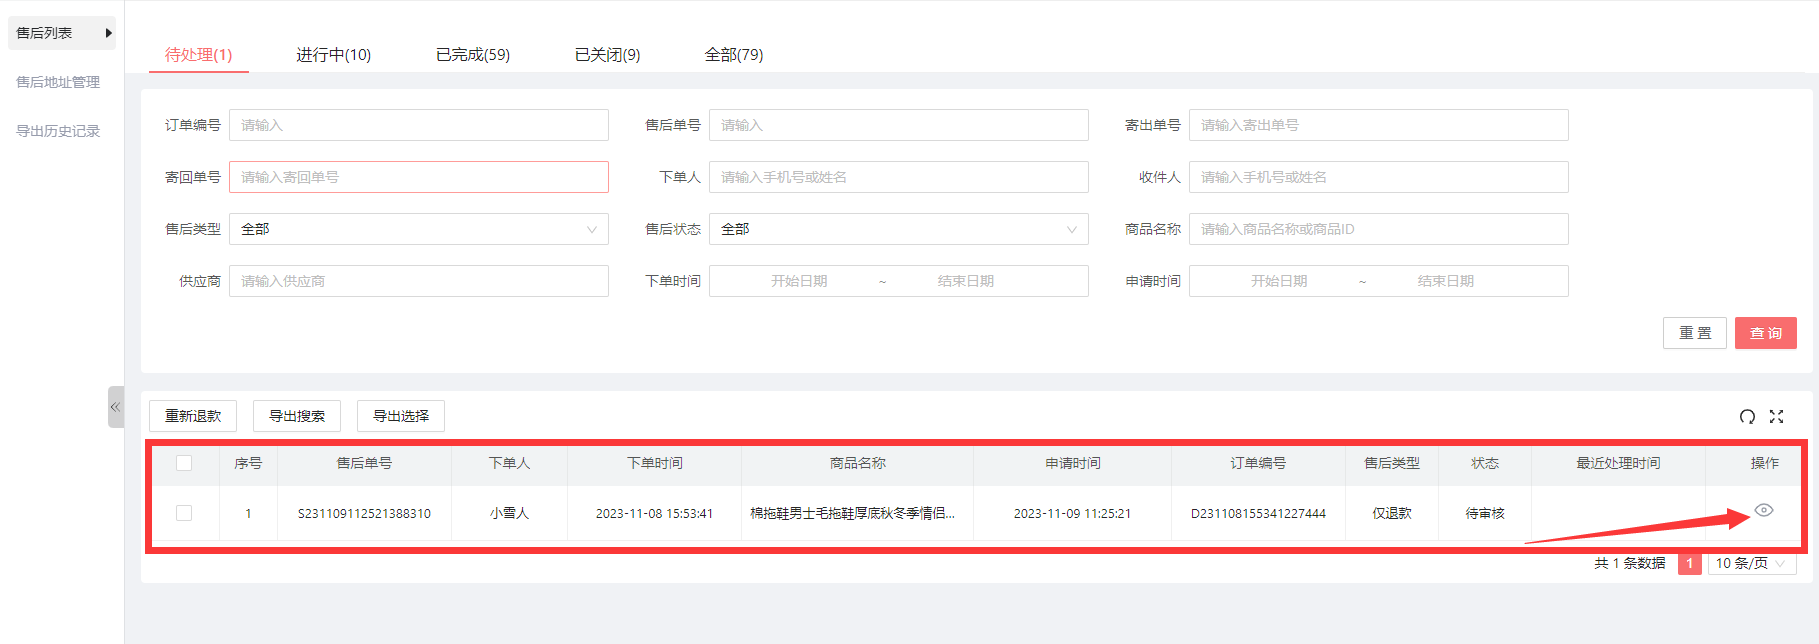Click the refresh table icon

click(1747, 417)
